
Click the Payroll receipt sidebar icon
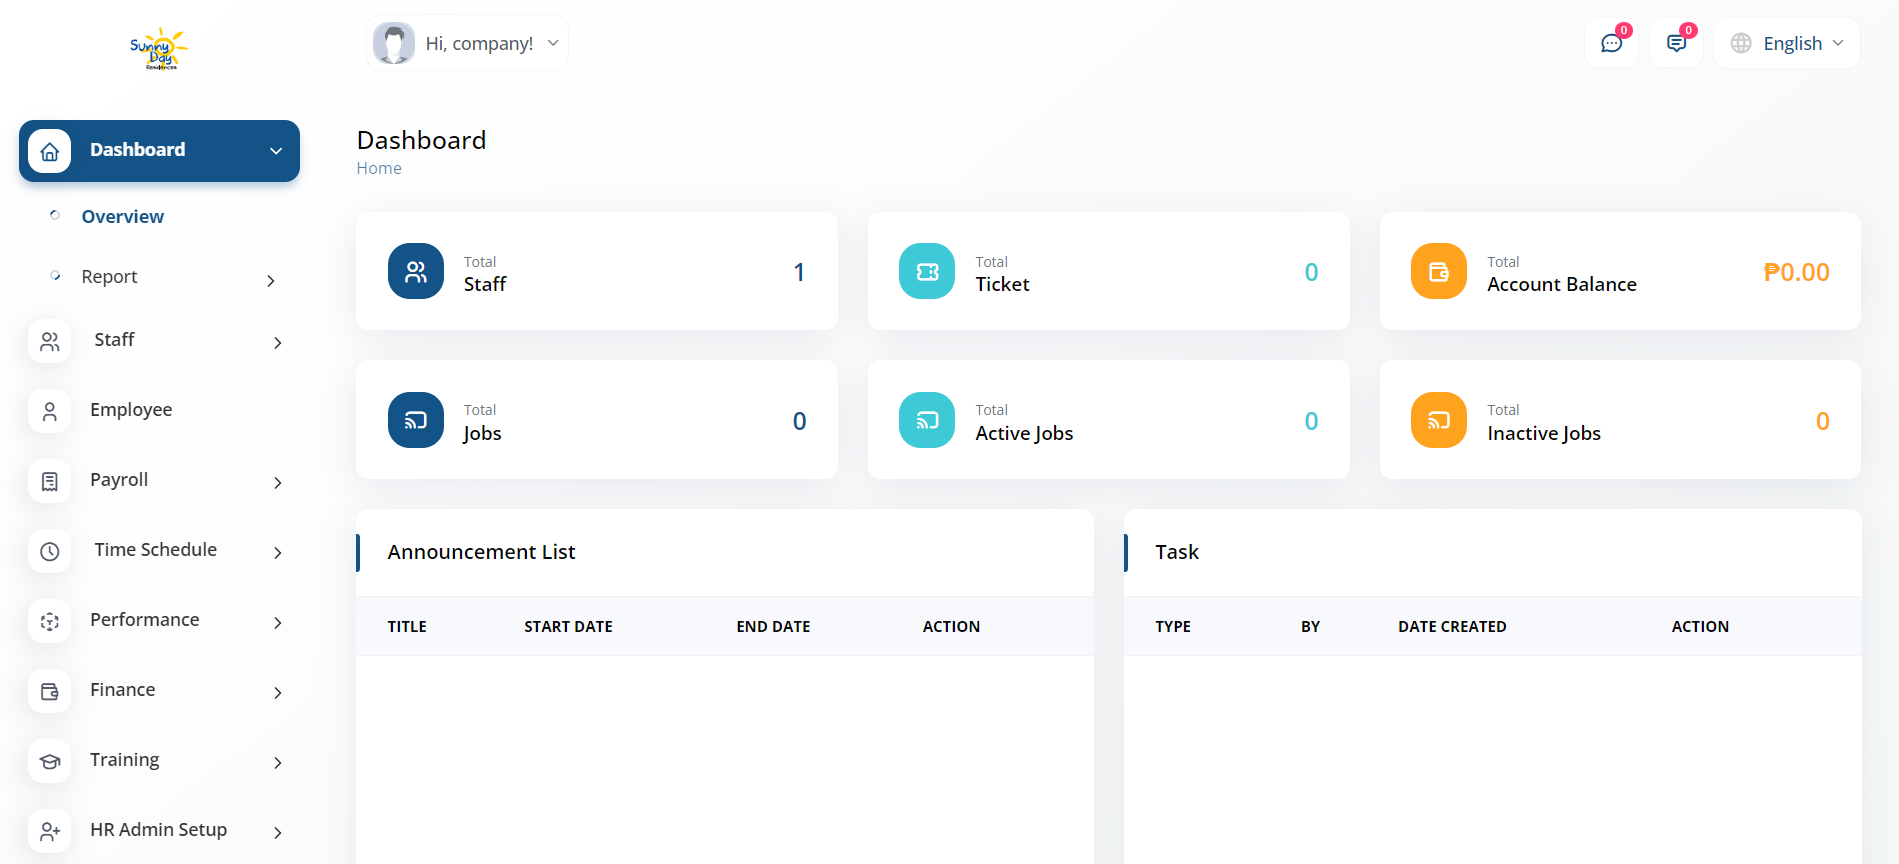coord(50,481)
